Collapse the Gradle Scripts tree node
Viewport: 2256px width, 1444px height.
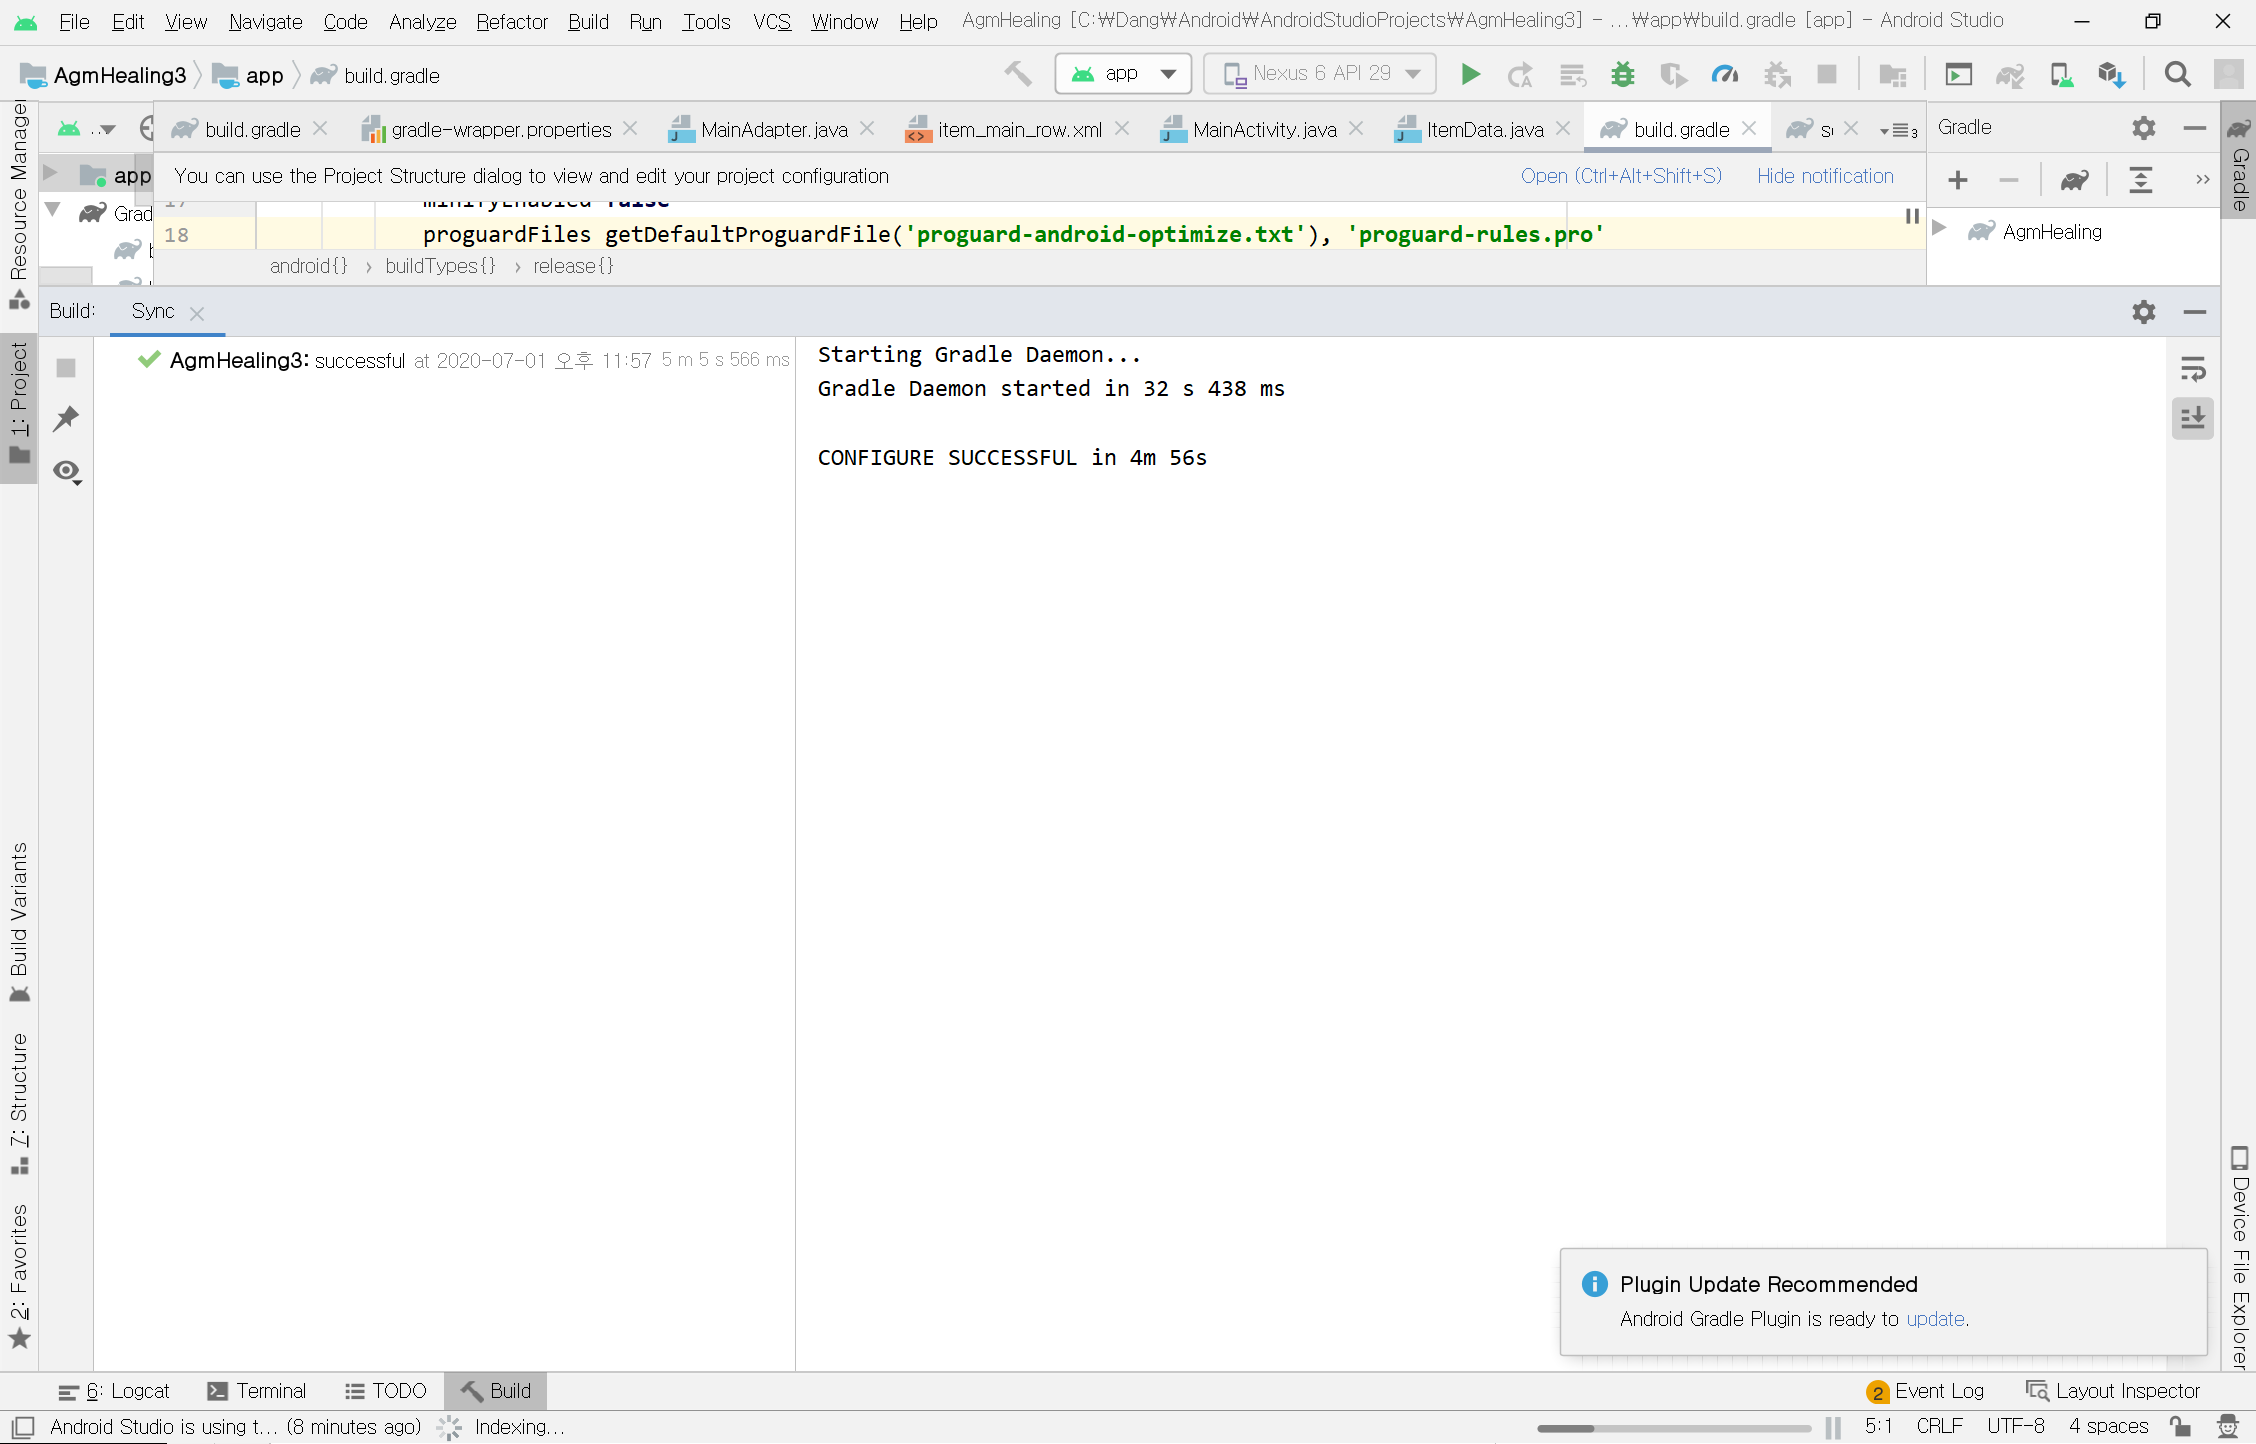[x=54, y=210]
